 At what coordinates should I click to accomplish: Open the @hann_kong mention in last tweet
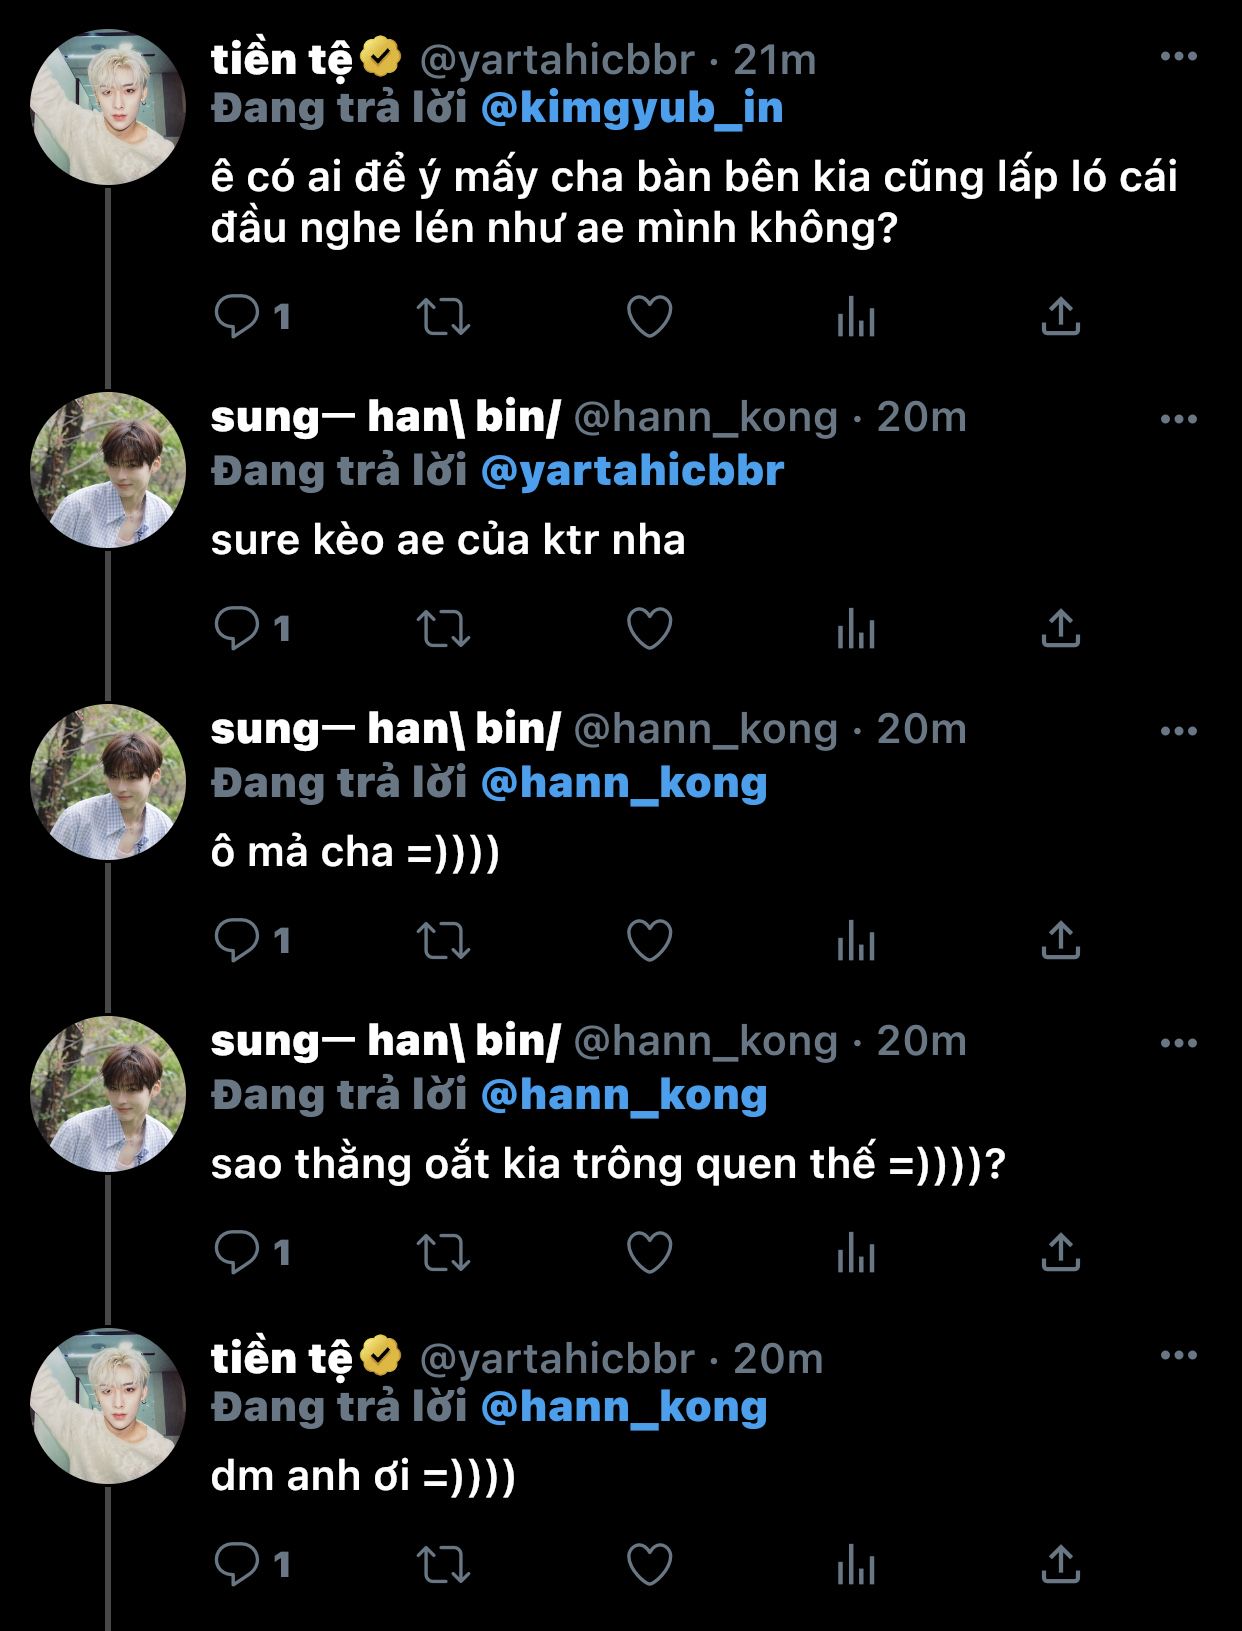[x=624, y=1407]
